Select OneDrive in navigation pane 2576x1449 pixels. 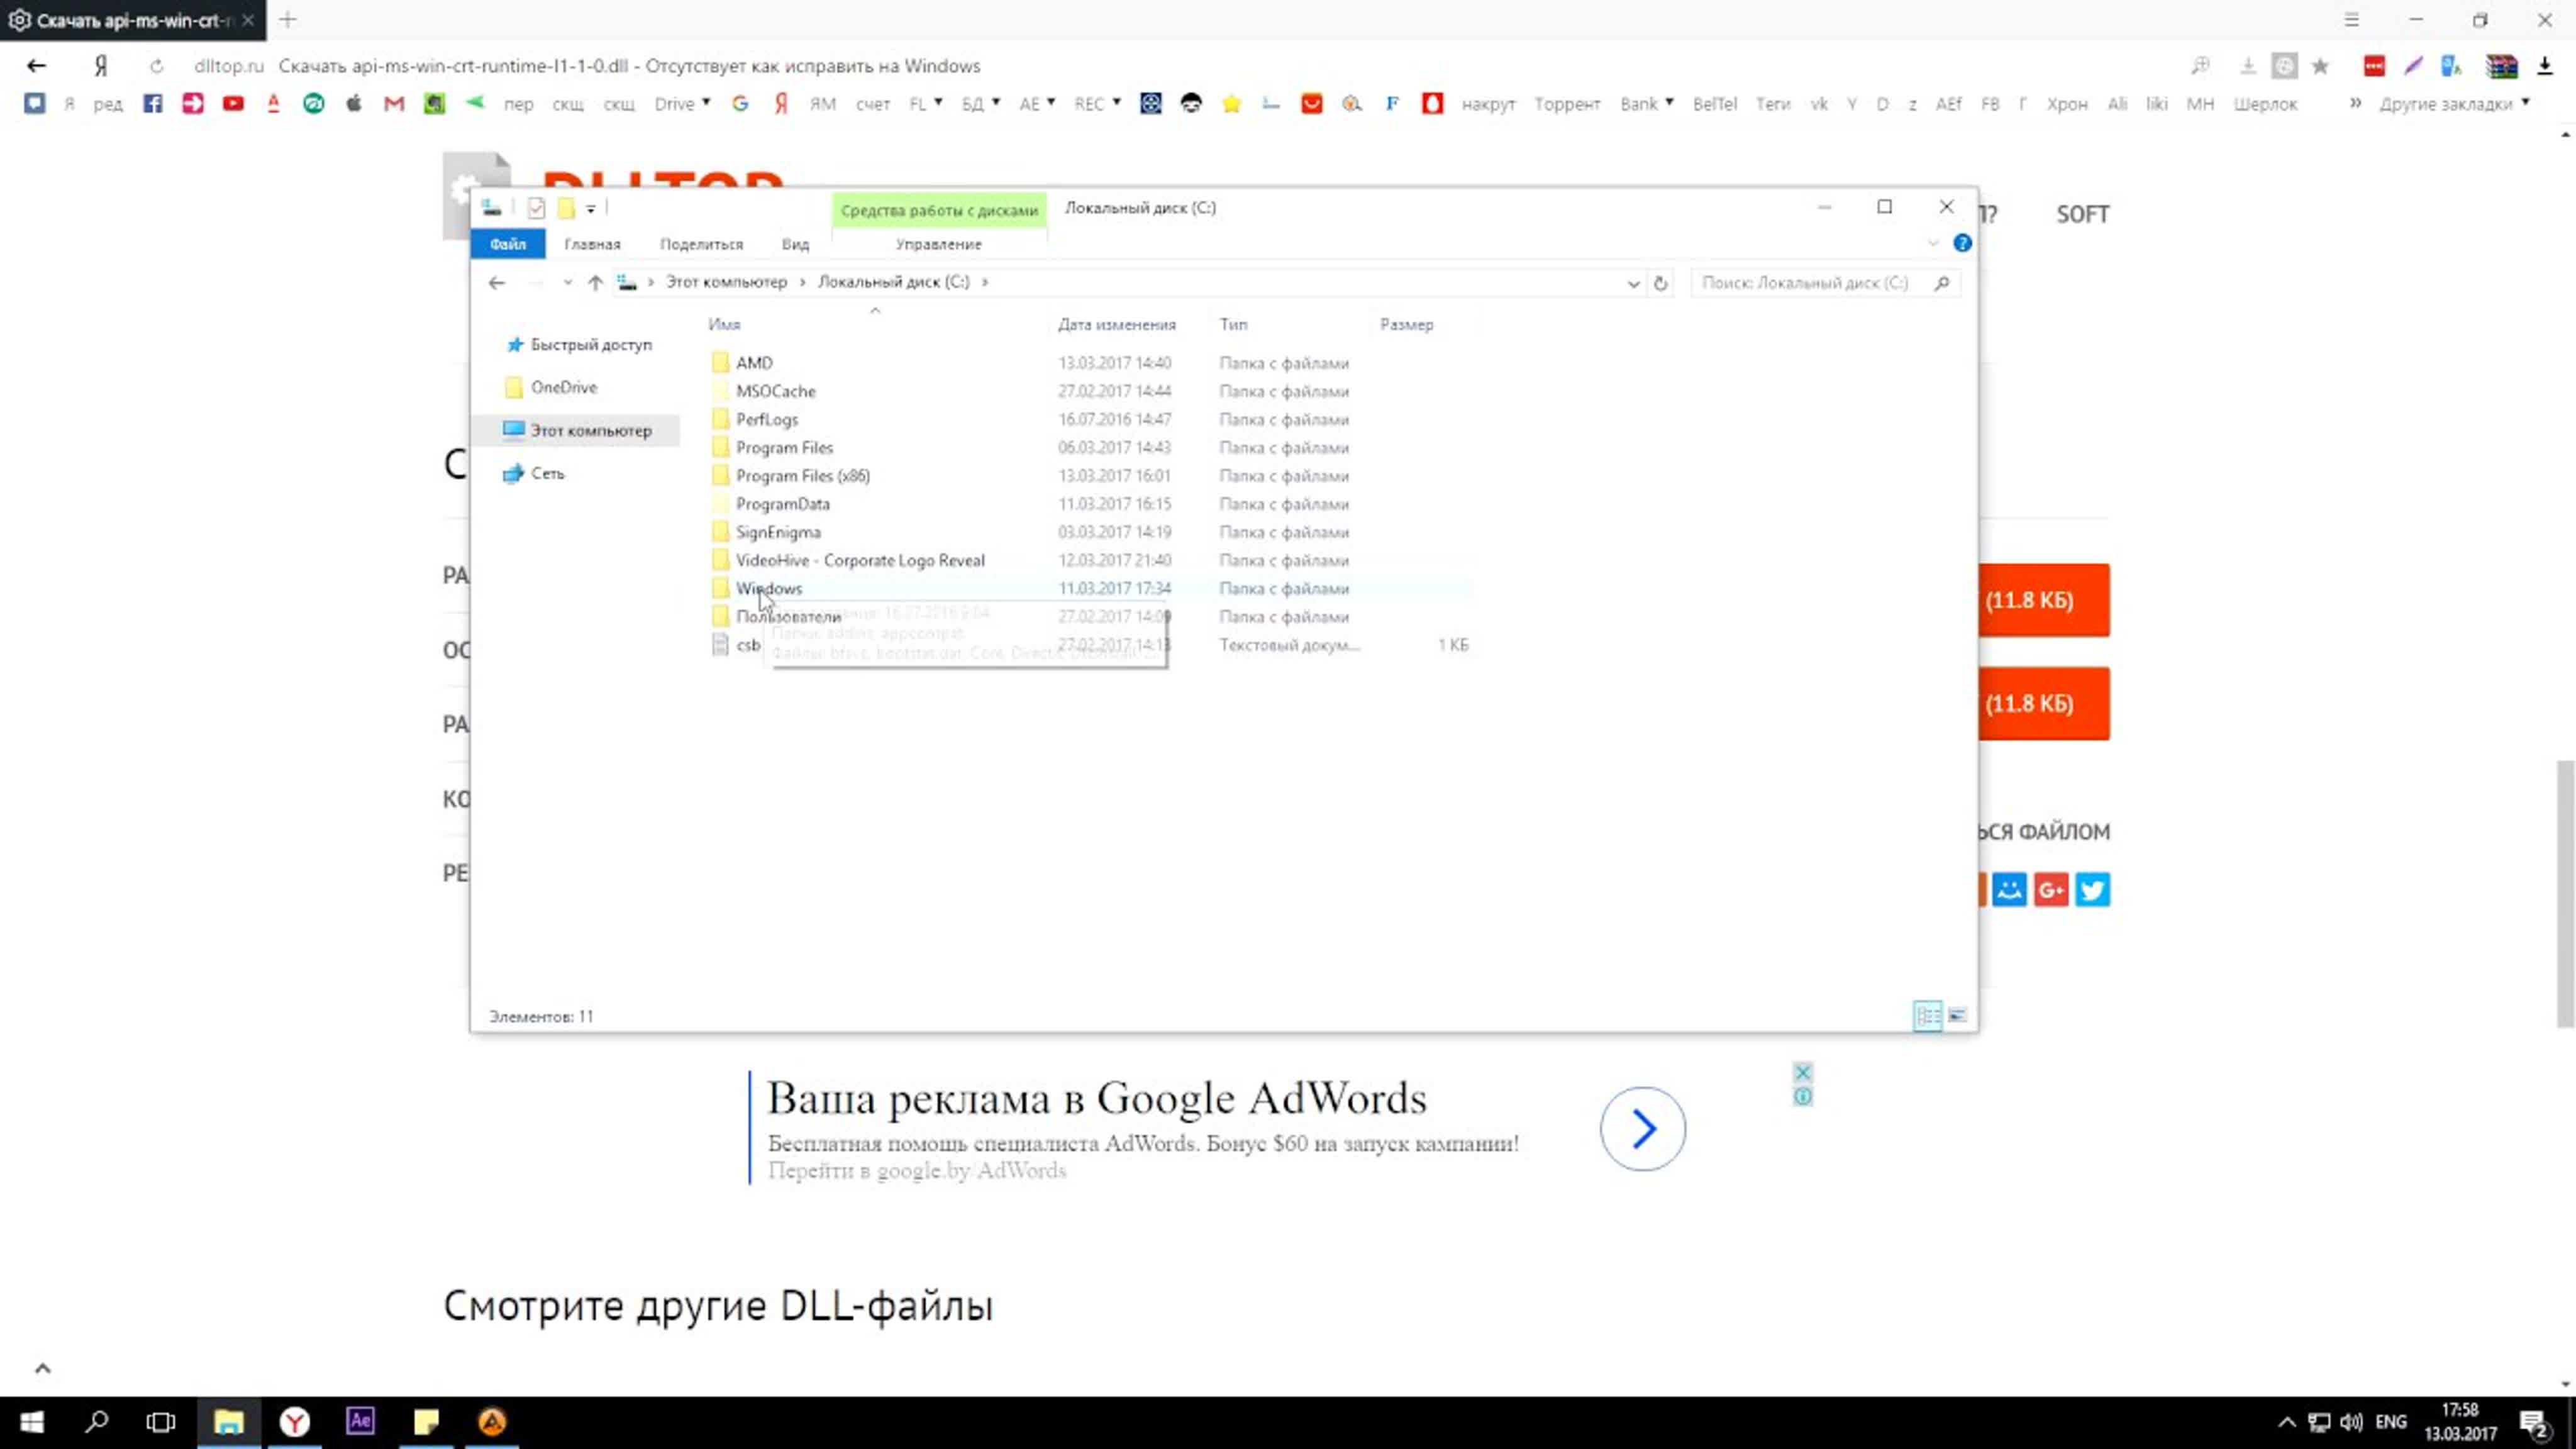(564, 387)
